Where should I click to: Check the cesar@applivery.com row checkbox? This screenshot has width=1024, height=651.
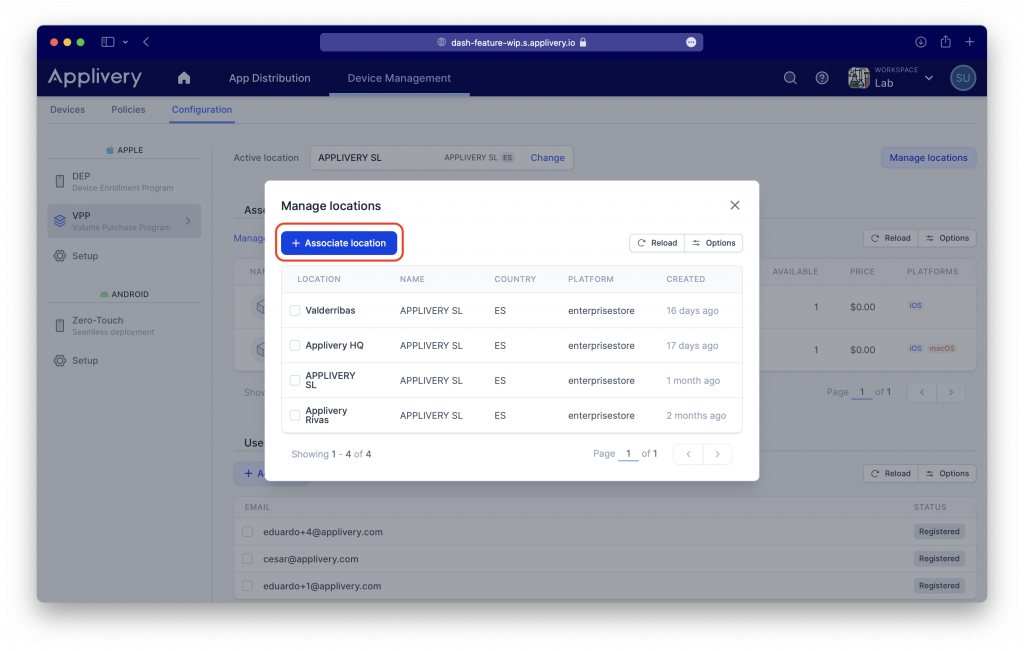(248, 559)
